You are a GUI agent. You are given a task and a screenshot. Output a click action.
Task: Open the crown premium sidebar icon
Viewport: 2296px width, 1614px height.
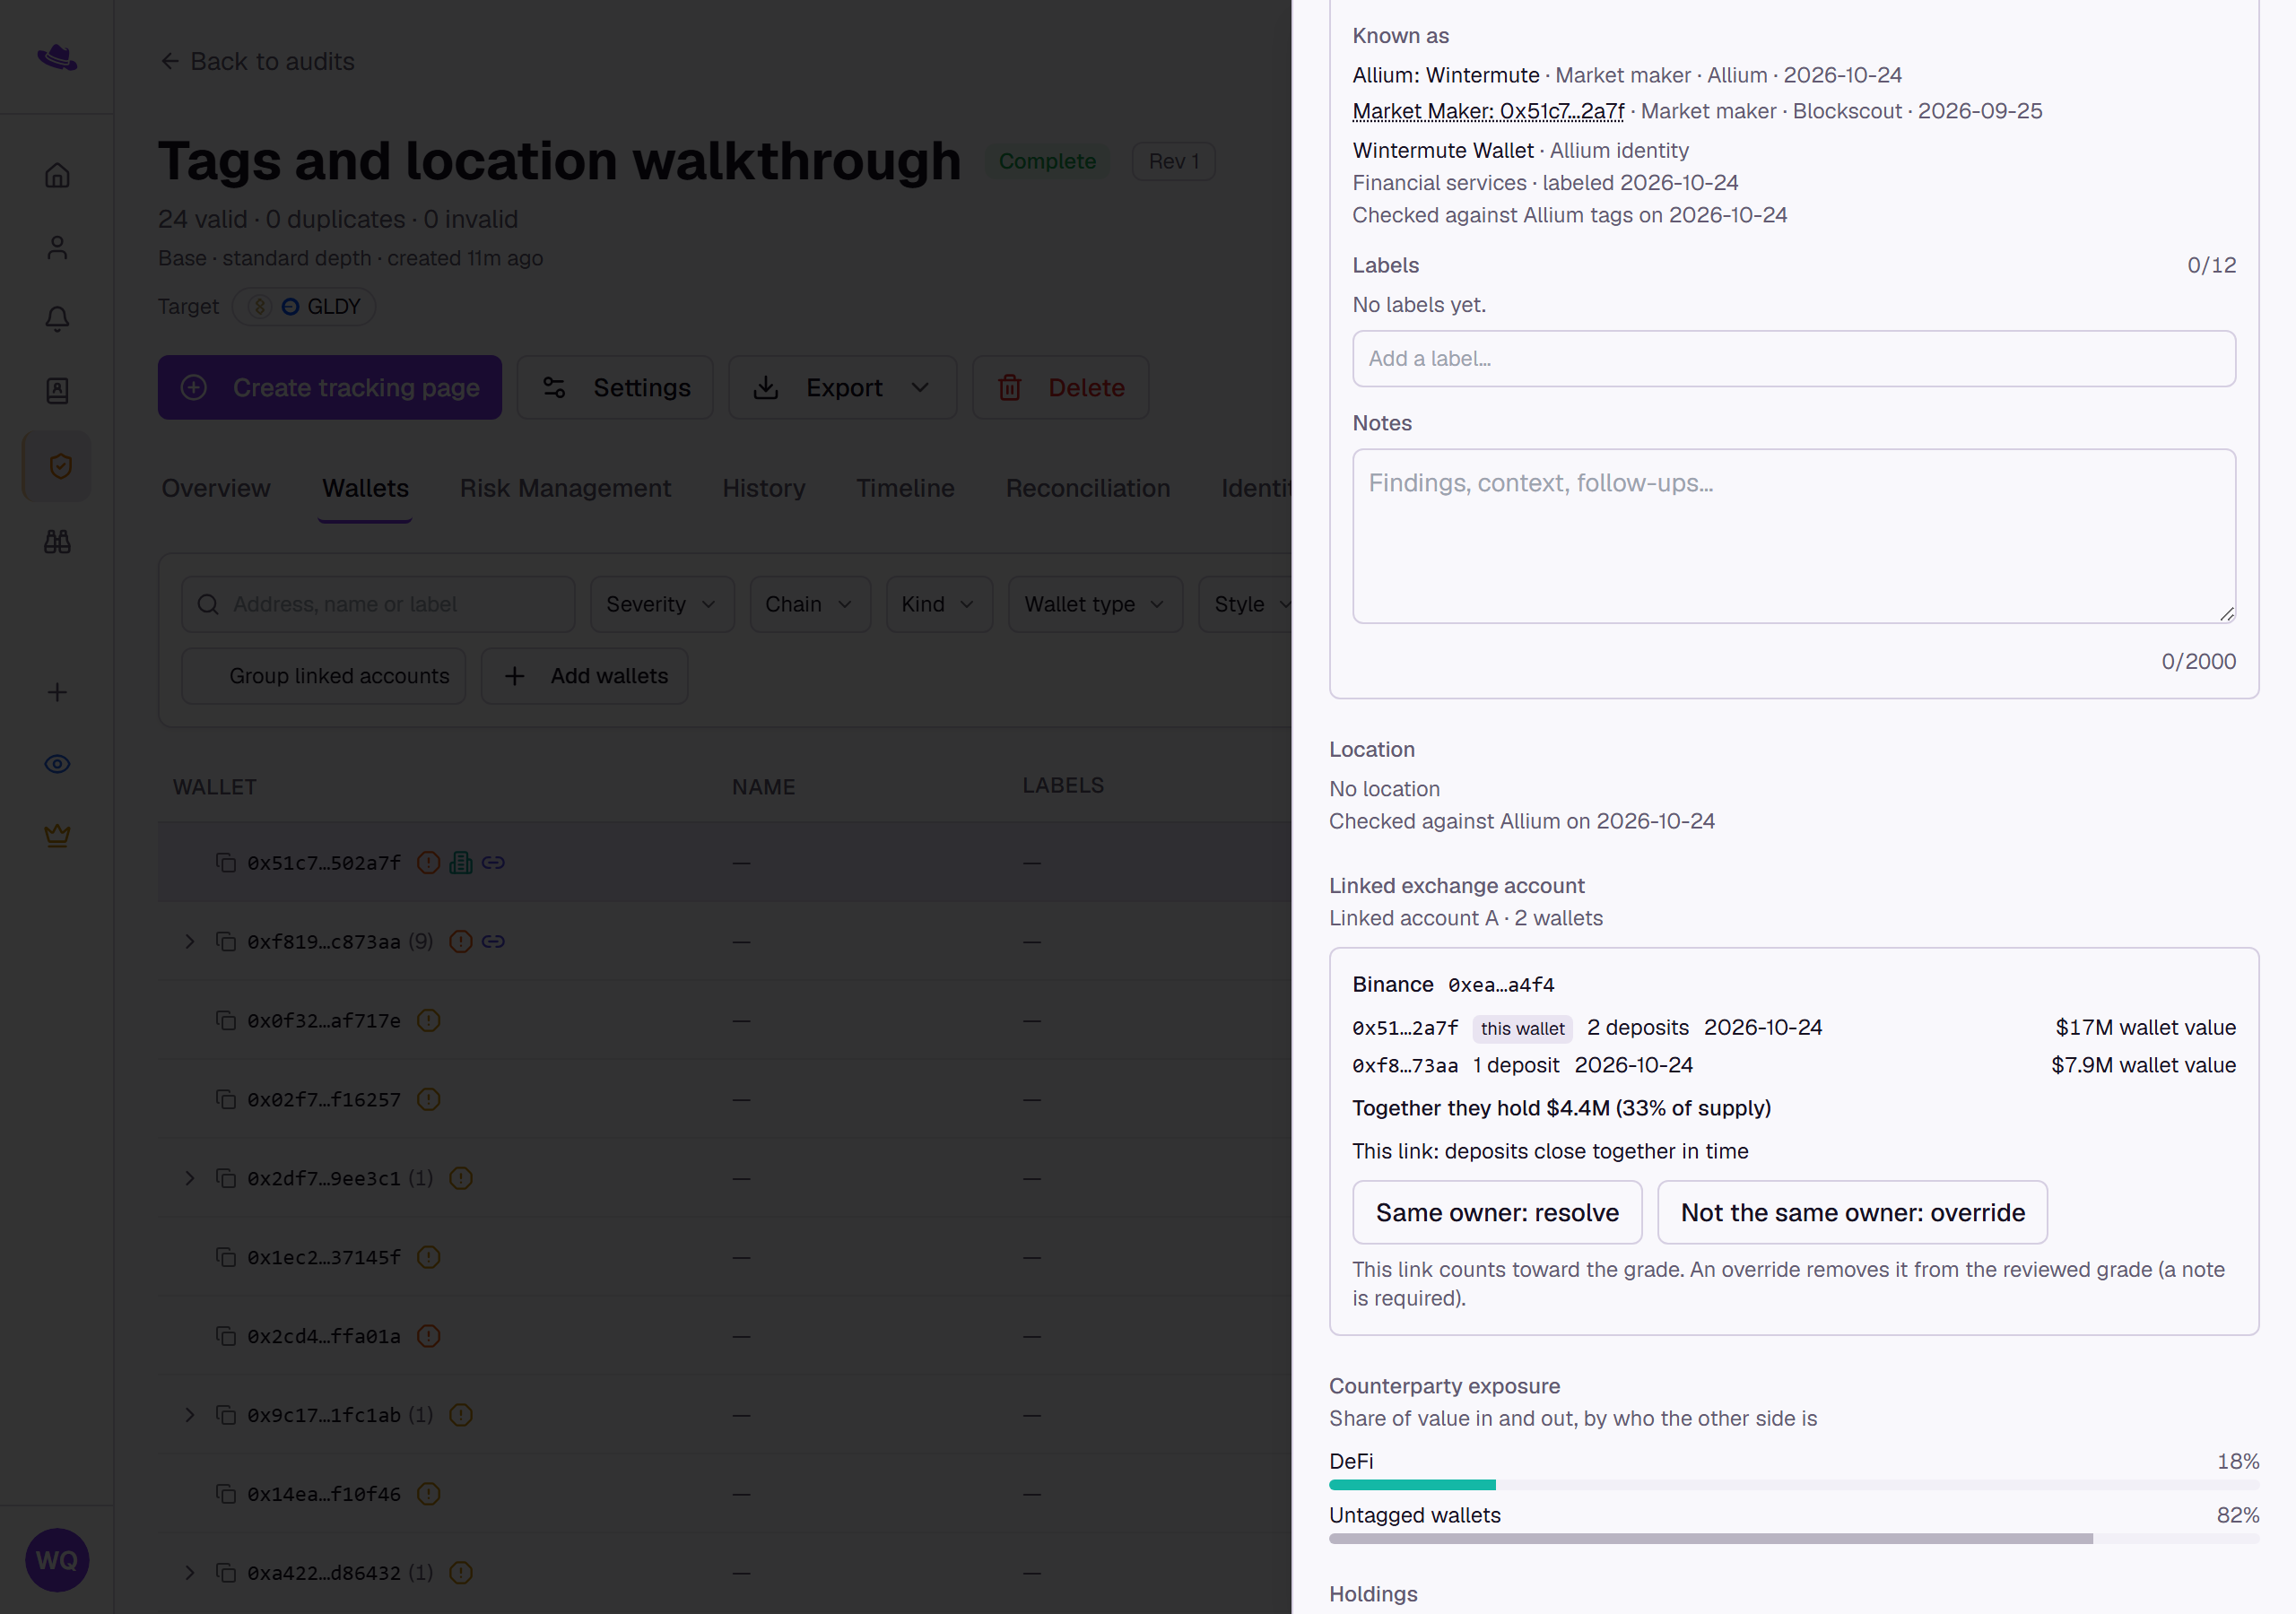[x=57, y=835]
